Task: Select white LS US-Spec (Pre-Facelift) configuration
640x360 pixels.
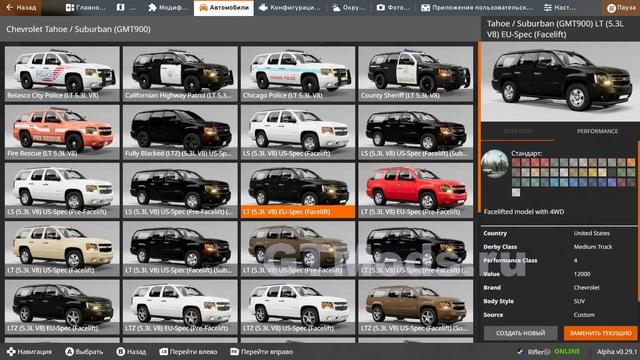Action: click(x=62, y=191)
